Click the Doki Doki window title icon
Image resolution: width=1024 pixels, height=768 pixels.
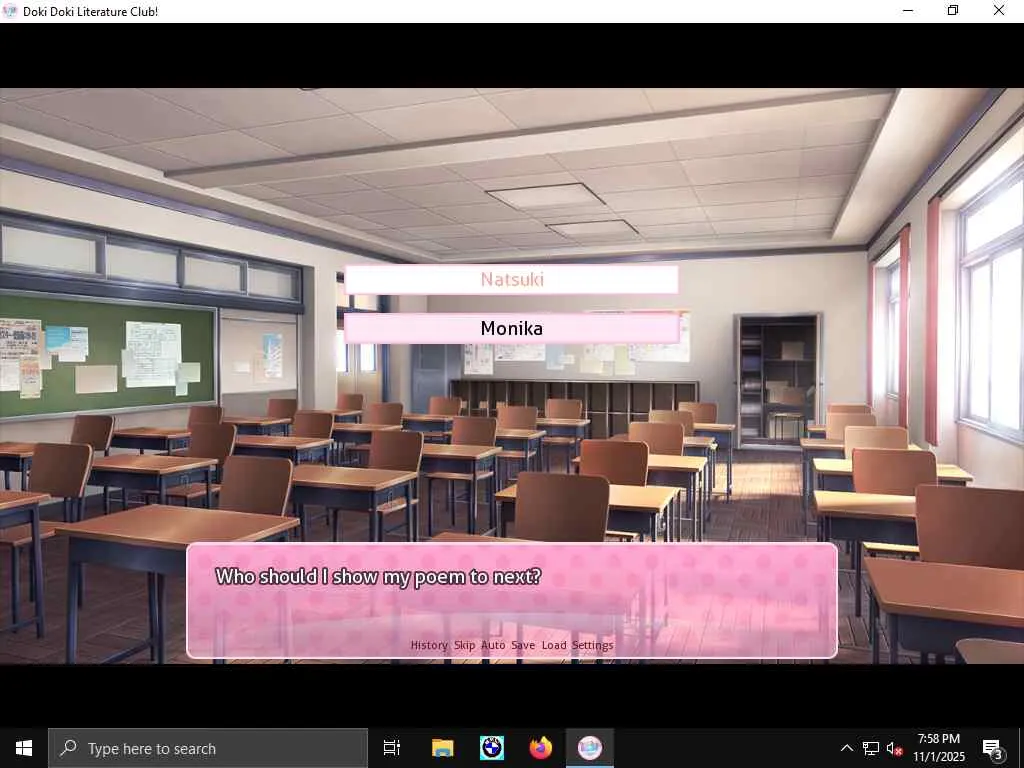[10, 11]
